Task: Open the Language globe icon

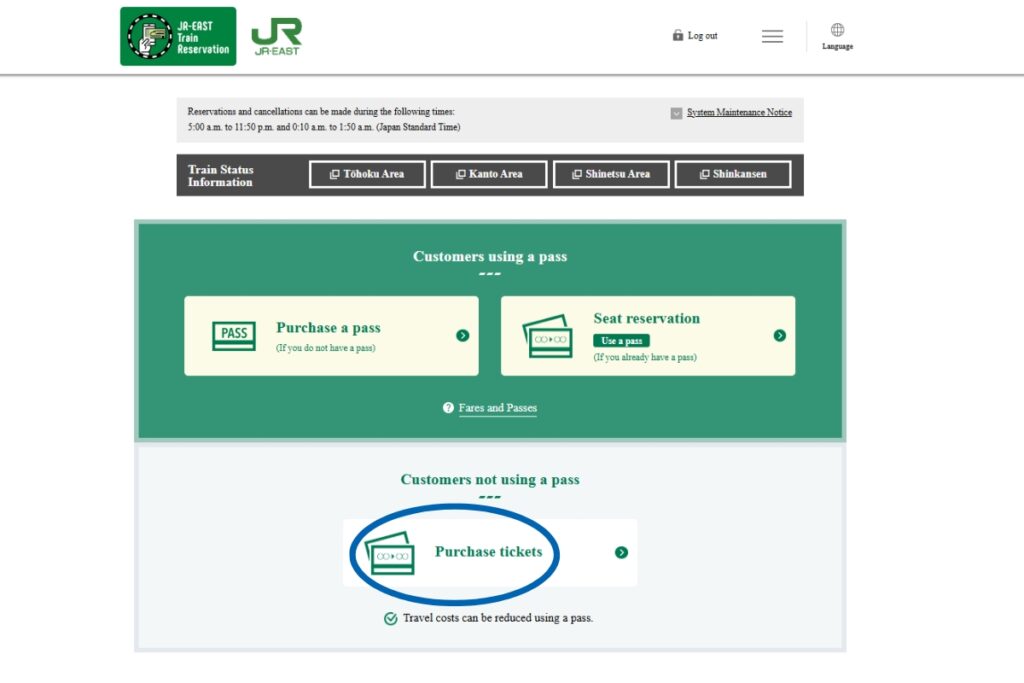Action: coord(836,30)
